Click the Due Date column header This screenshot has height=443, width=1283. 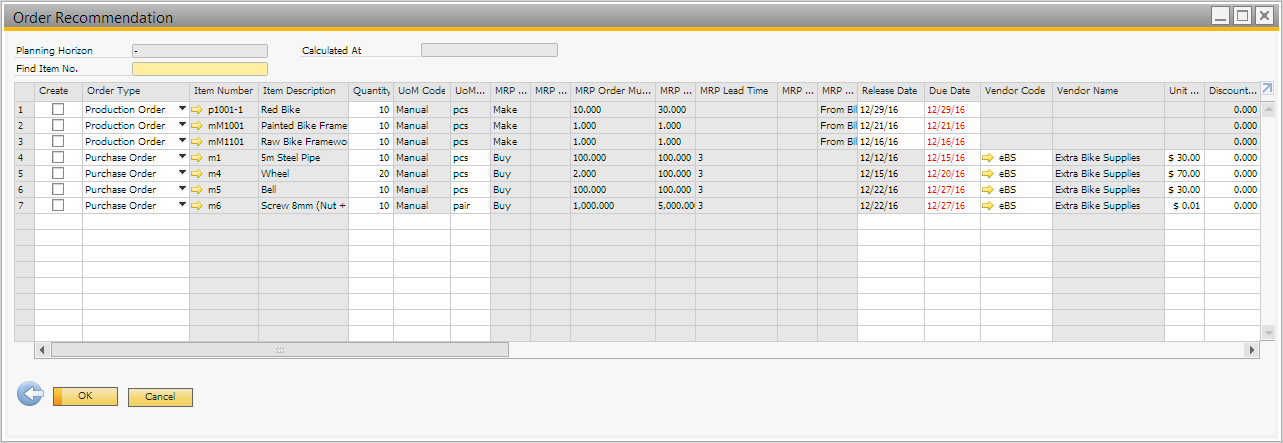pos(951,91)
